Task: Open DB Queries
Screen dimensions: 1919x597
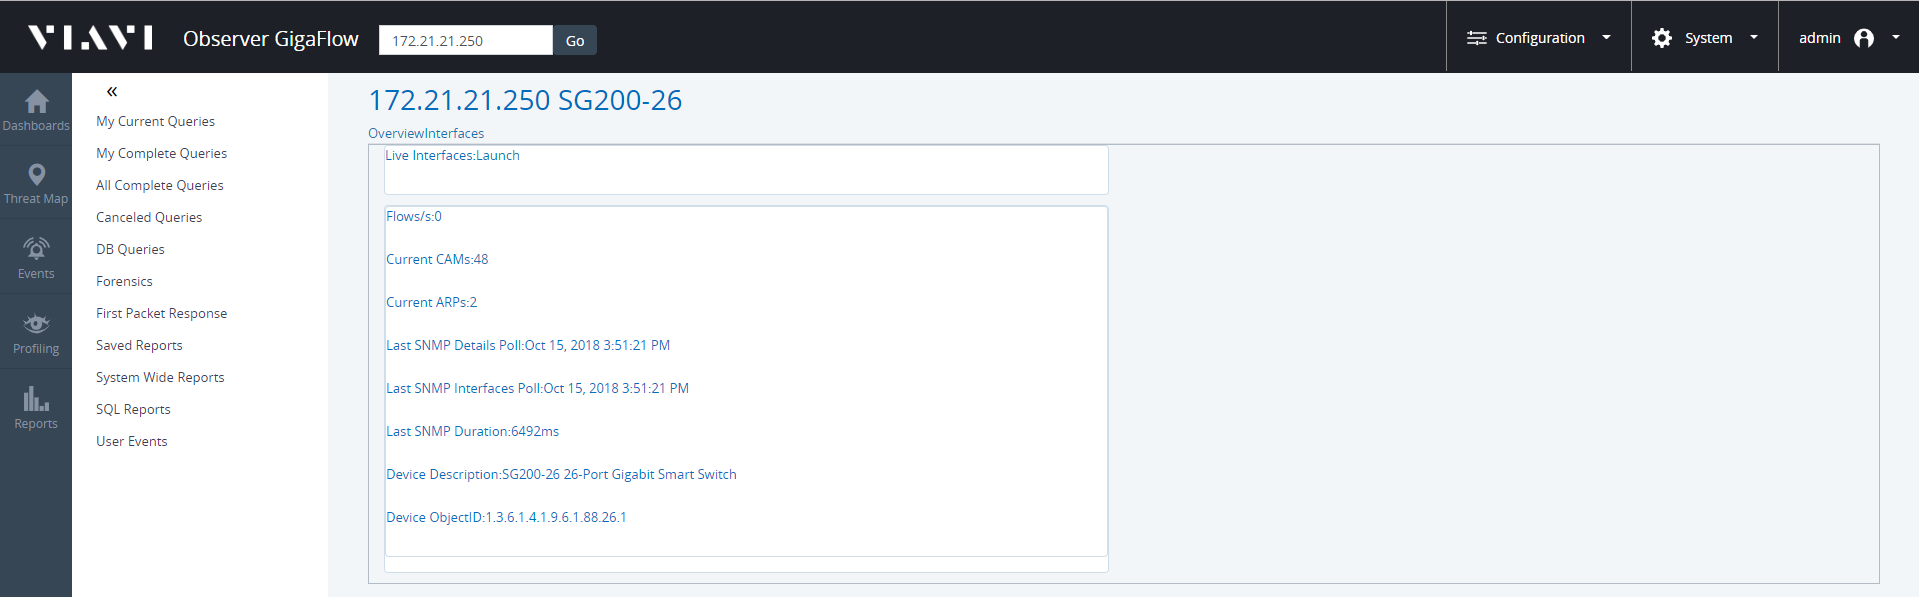Action: coord(130,249)
